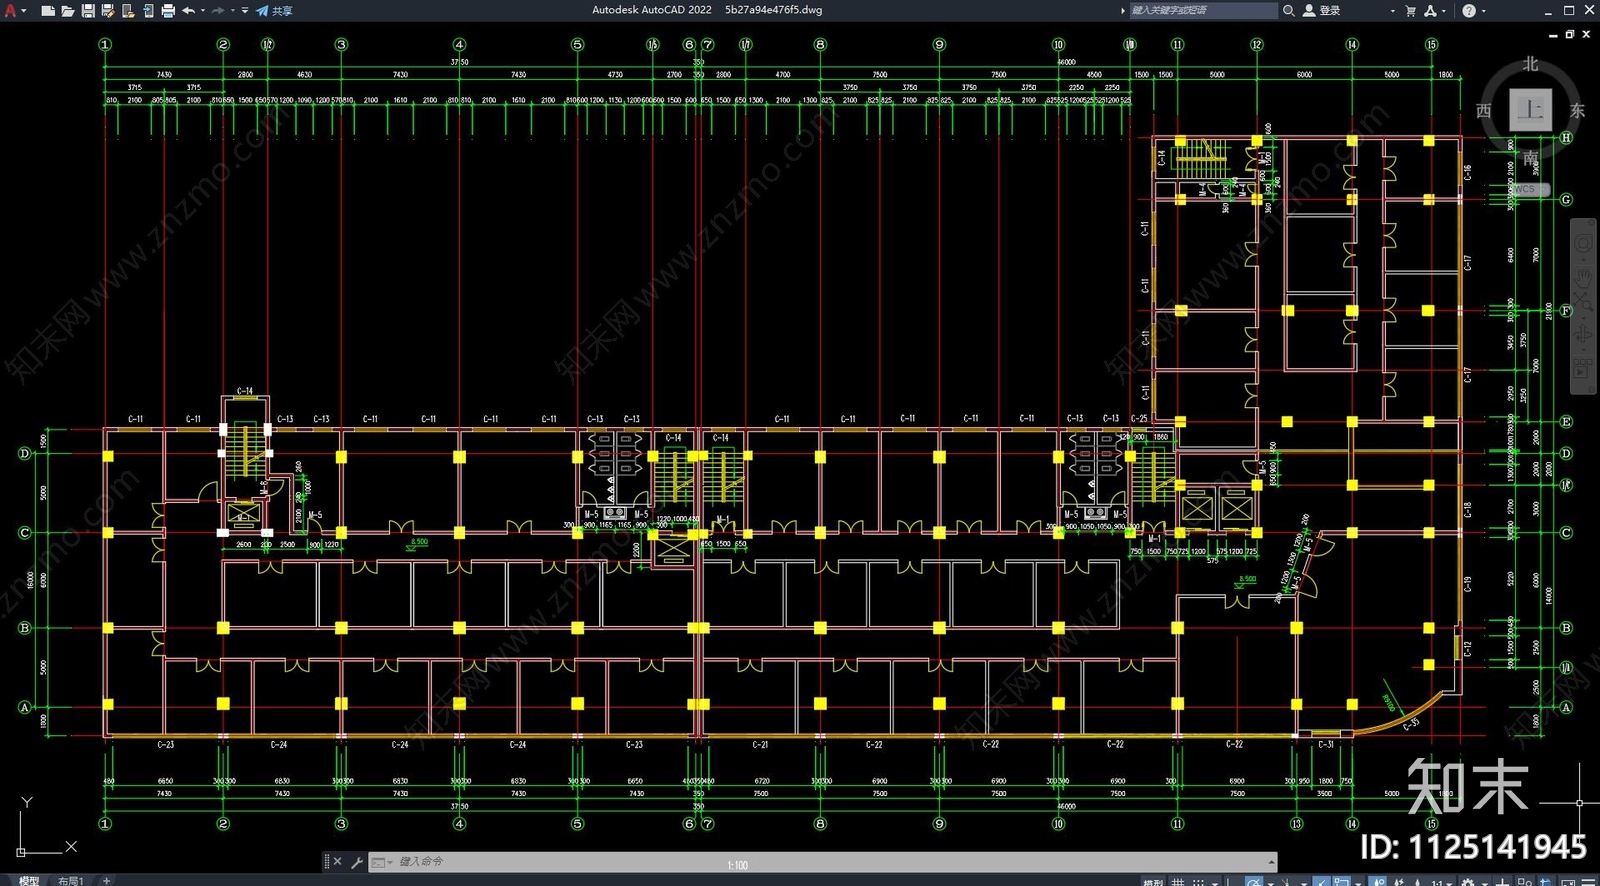Open workspace switching gear in status bar
The height and width of the screenshot is (886, 1600).
pyautogui.click(x=1468, y=881)
